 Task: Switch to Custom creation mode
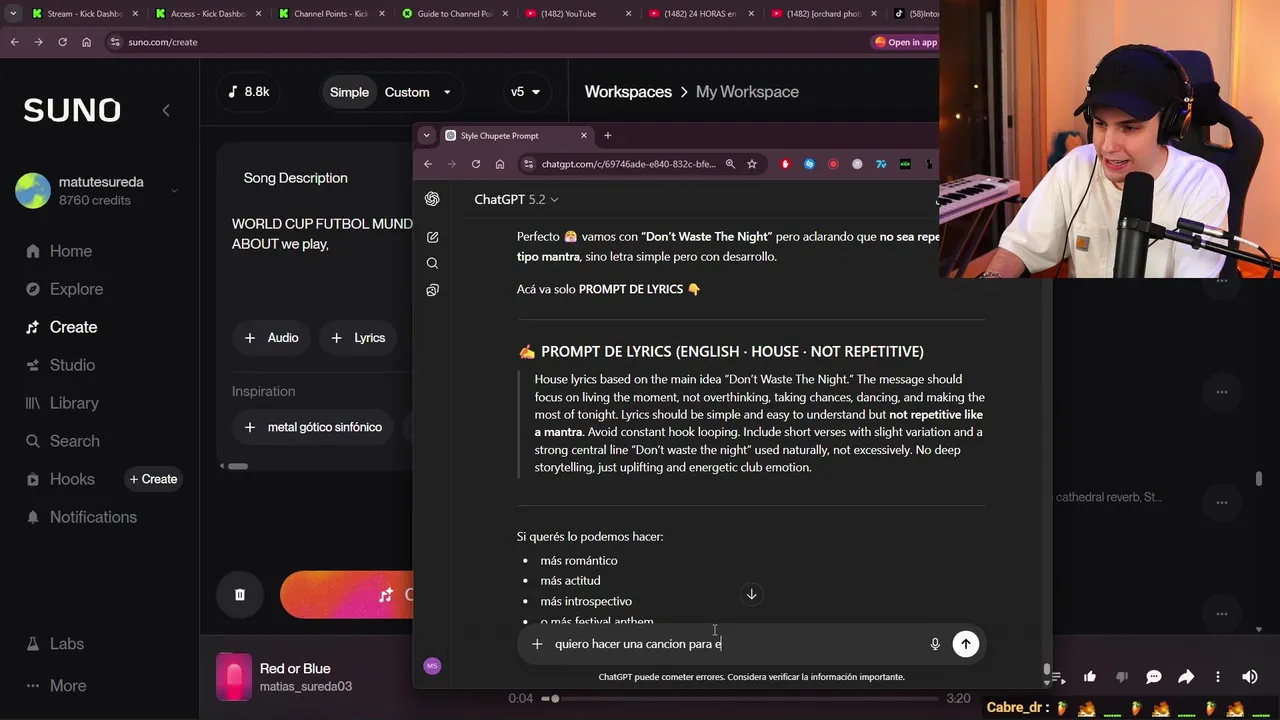pyautogui.click(x=407, y=92)
